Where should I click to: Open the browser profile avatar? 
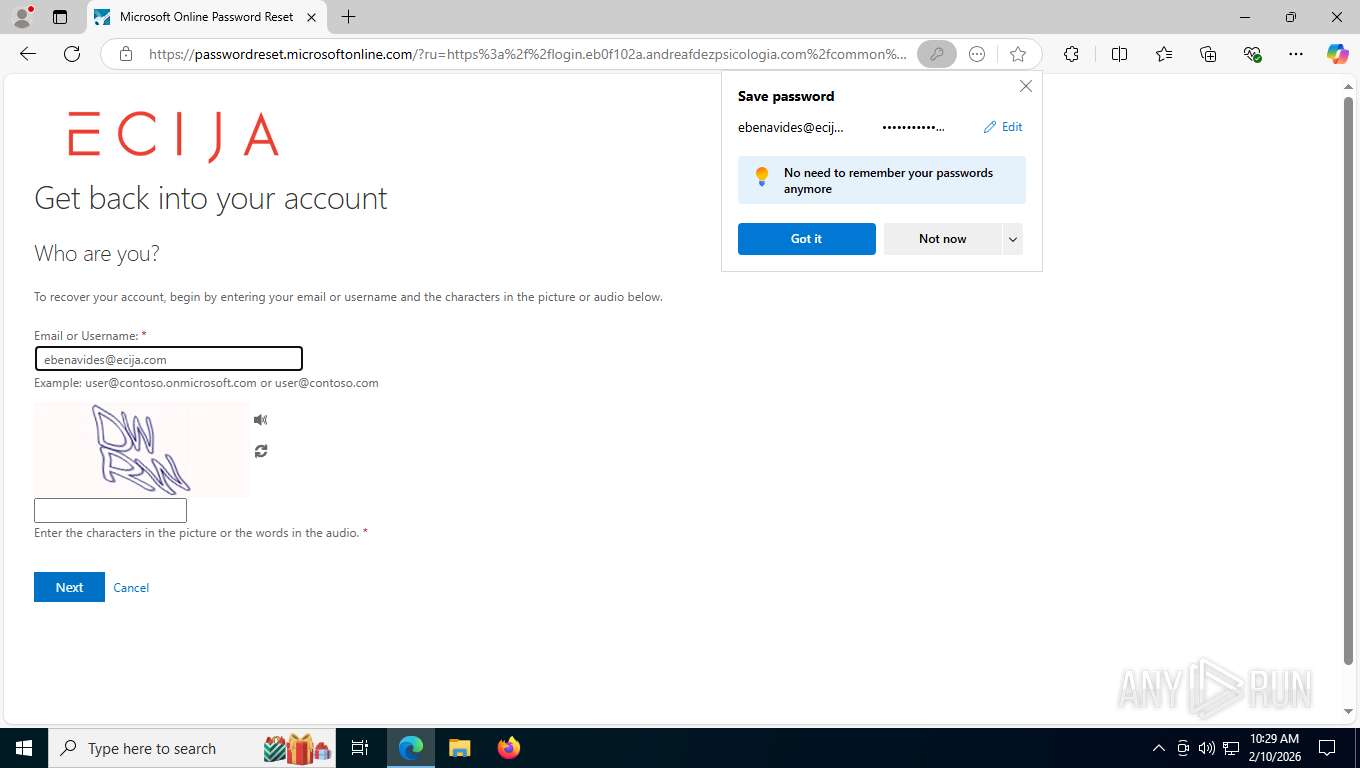[x=22, y=17]
